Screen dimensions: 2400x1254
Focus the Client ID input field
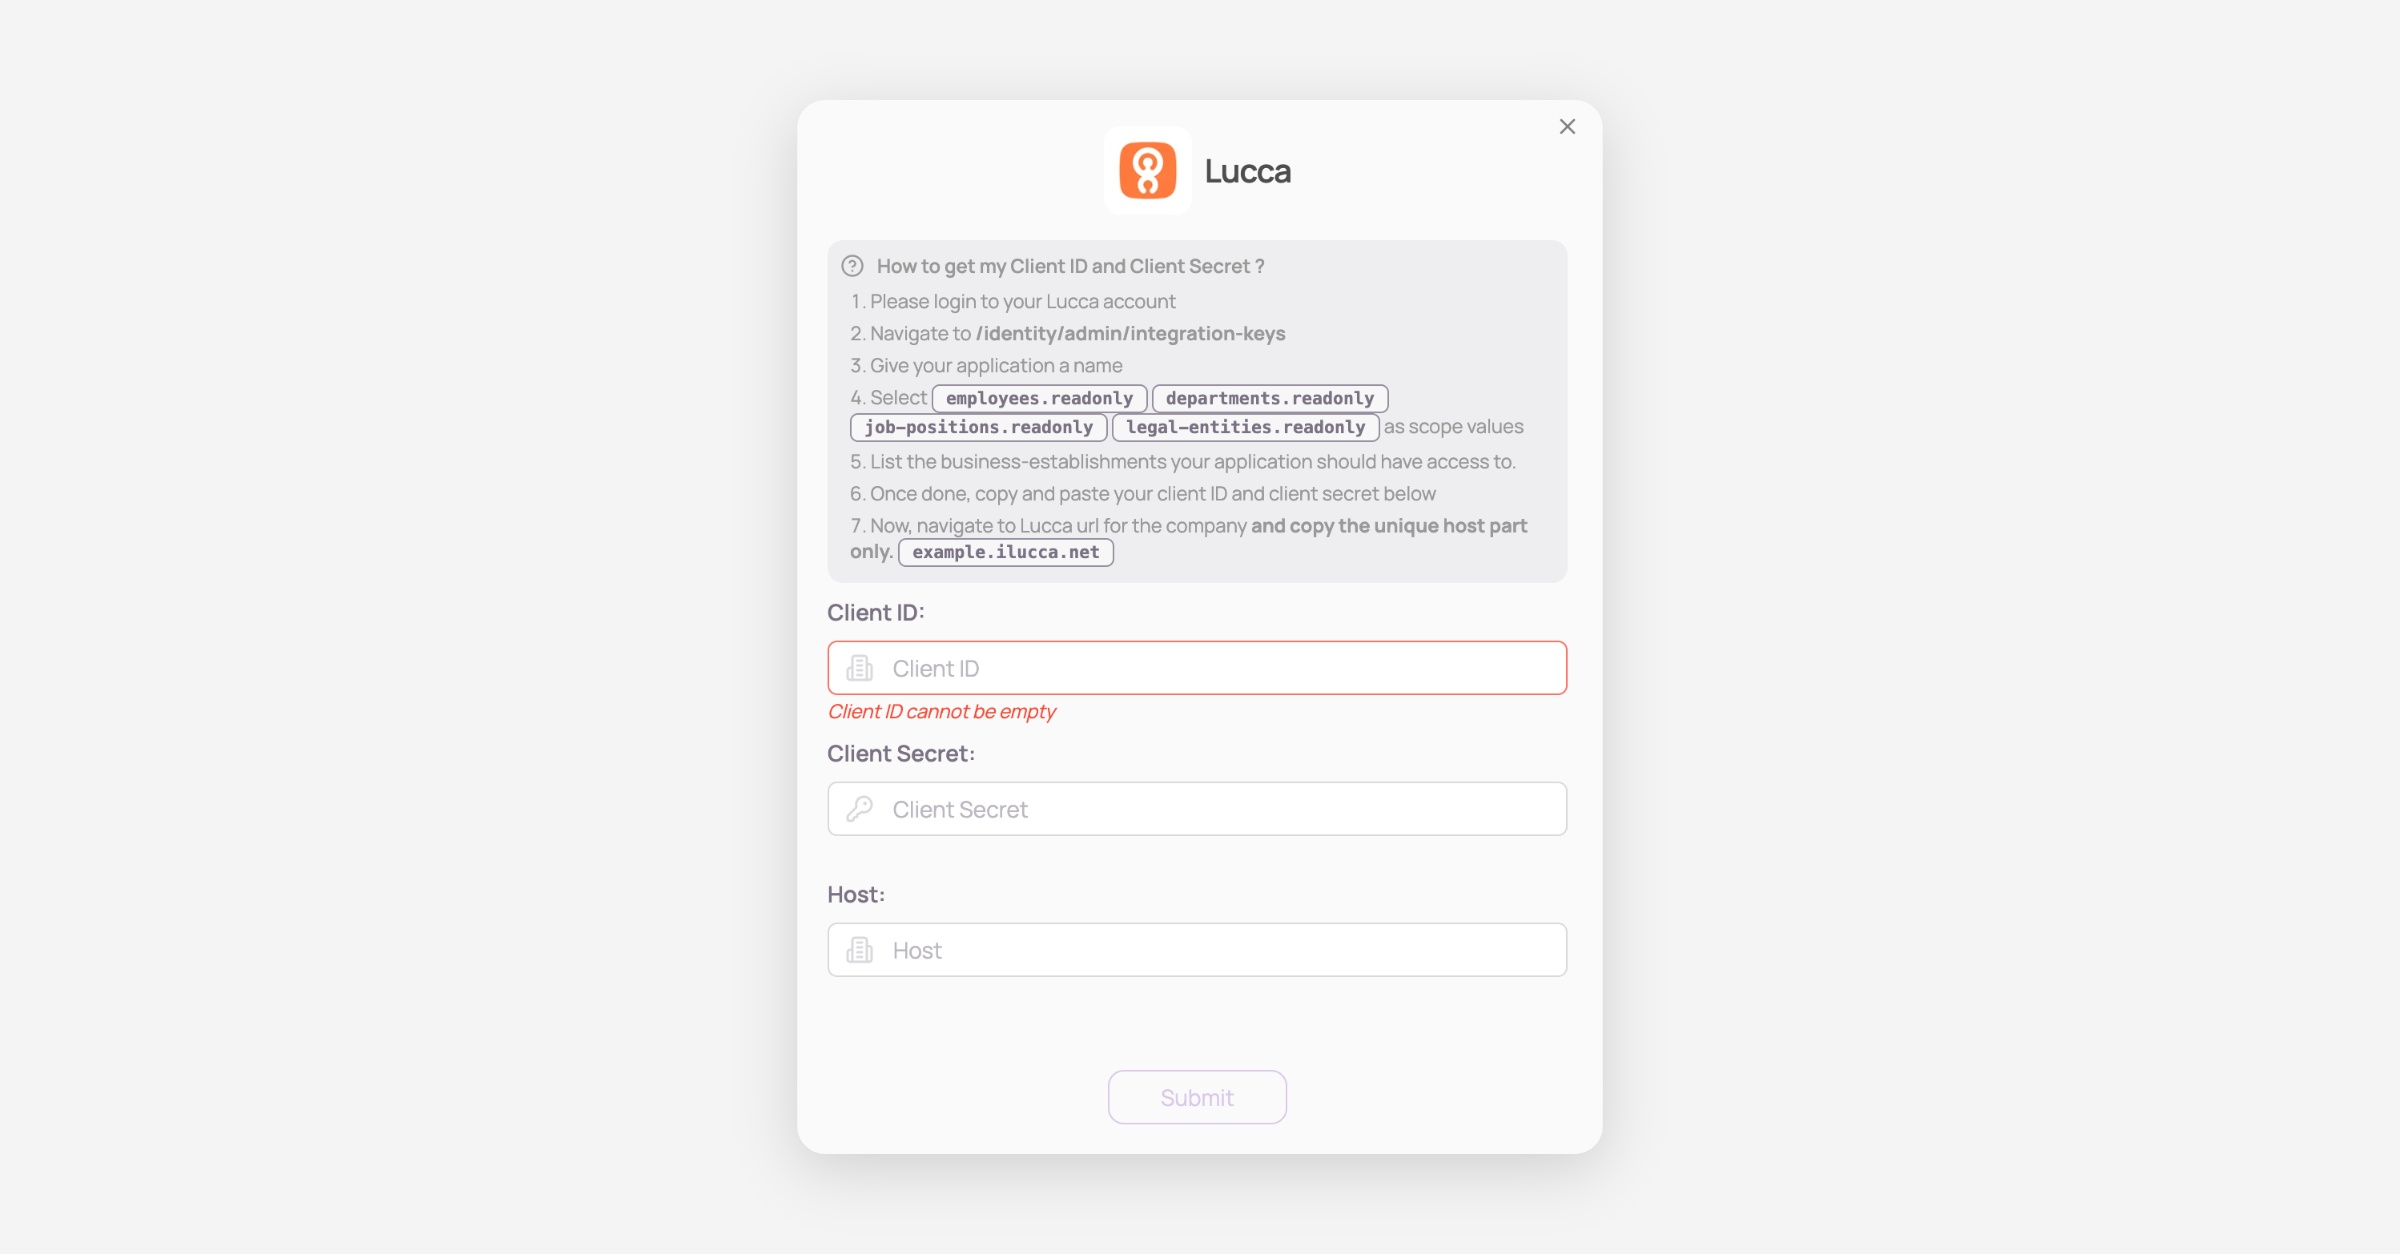tap(1220, 668)
